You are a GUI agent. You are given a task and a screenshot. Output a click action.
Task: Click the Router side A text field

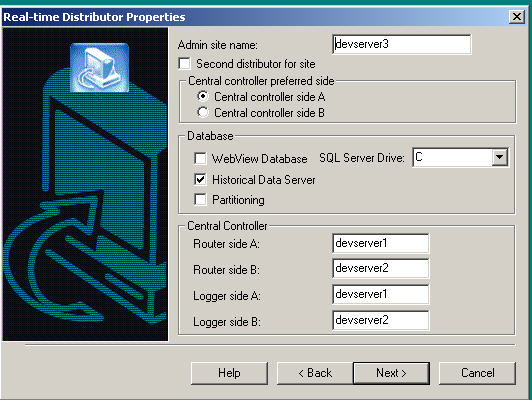click(x=381, y=243)
